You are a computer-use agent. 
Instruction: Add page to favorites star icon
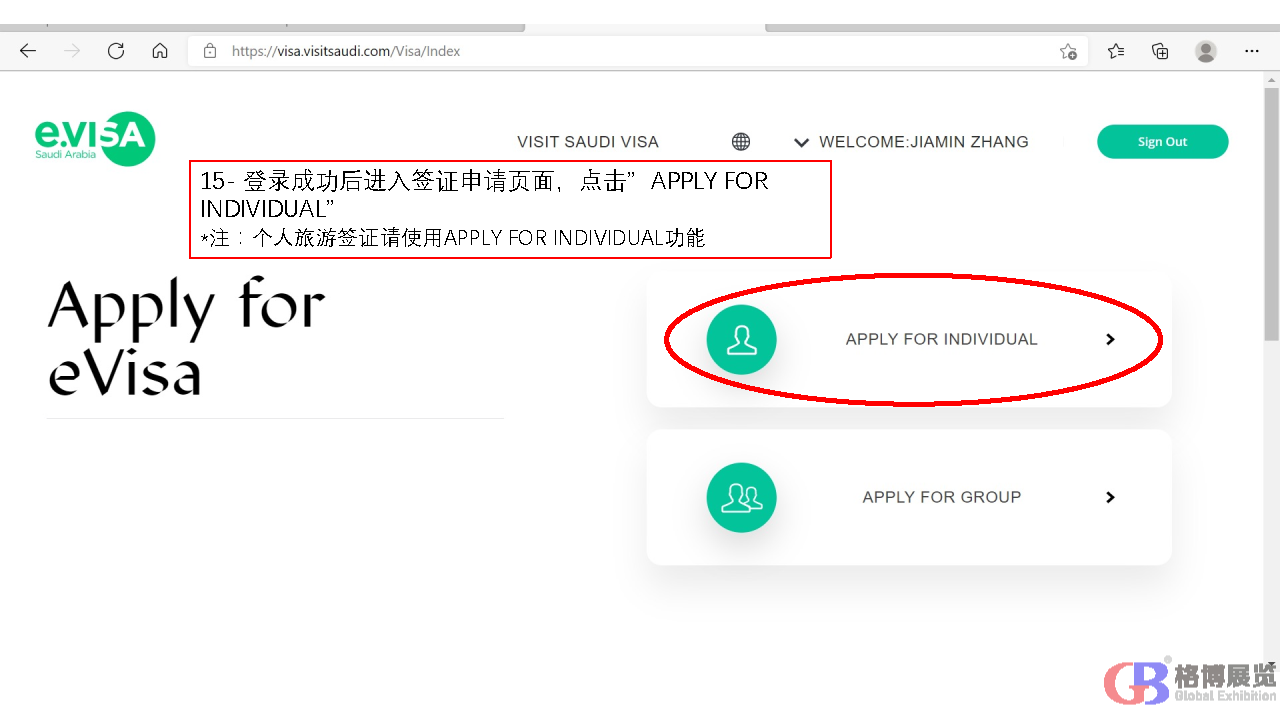coord(1068,51)
